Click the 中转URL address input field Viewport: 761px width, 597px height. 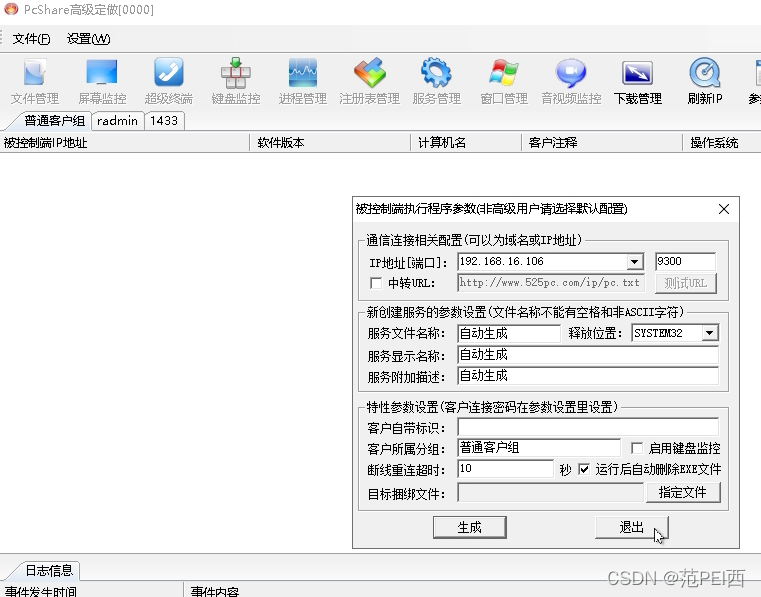pos(551,283)
